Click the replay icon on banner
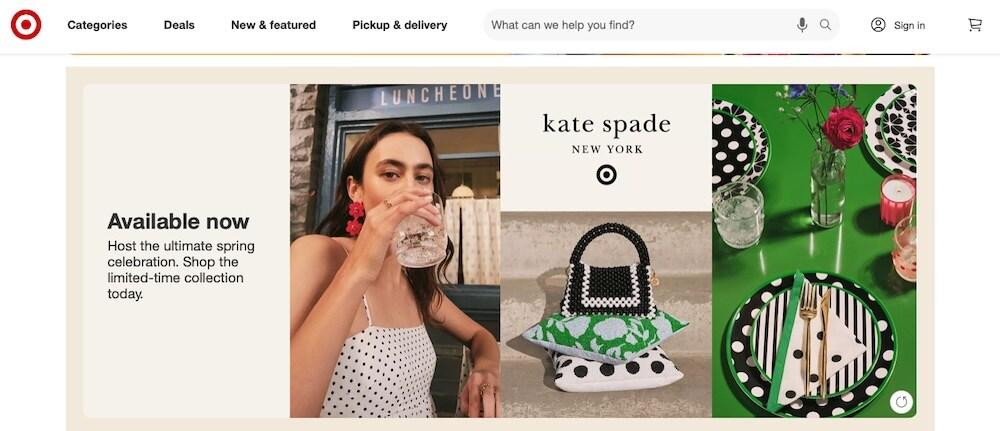This screenshot has height=431, width=1000. point(901,402)
